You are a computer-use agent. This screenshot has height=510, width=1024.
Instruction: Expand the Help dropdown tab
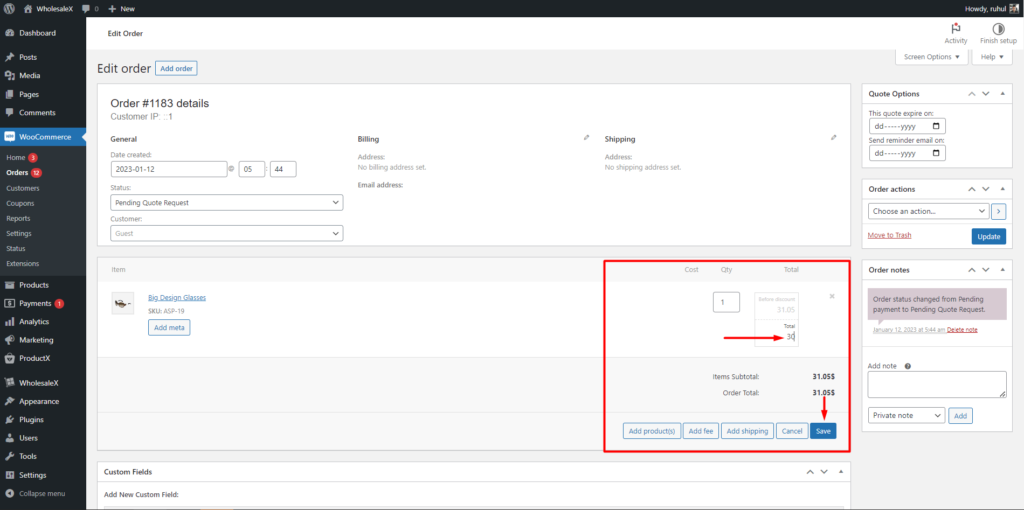click(992, 57)
